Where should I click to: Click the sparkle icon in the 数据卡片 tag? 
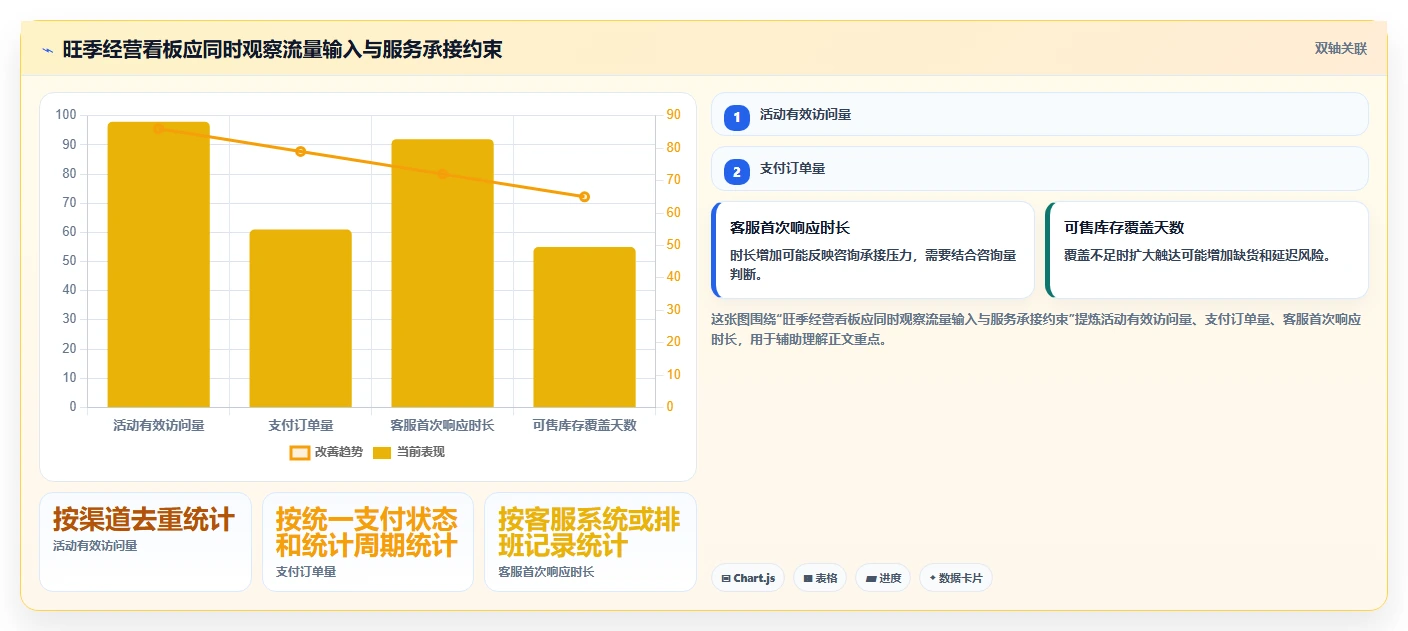click(x=933, y=578)
